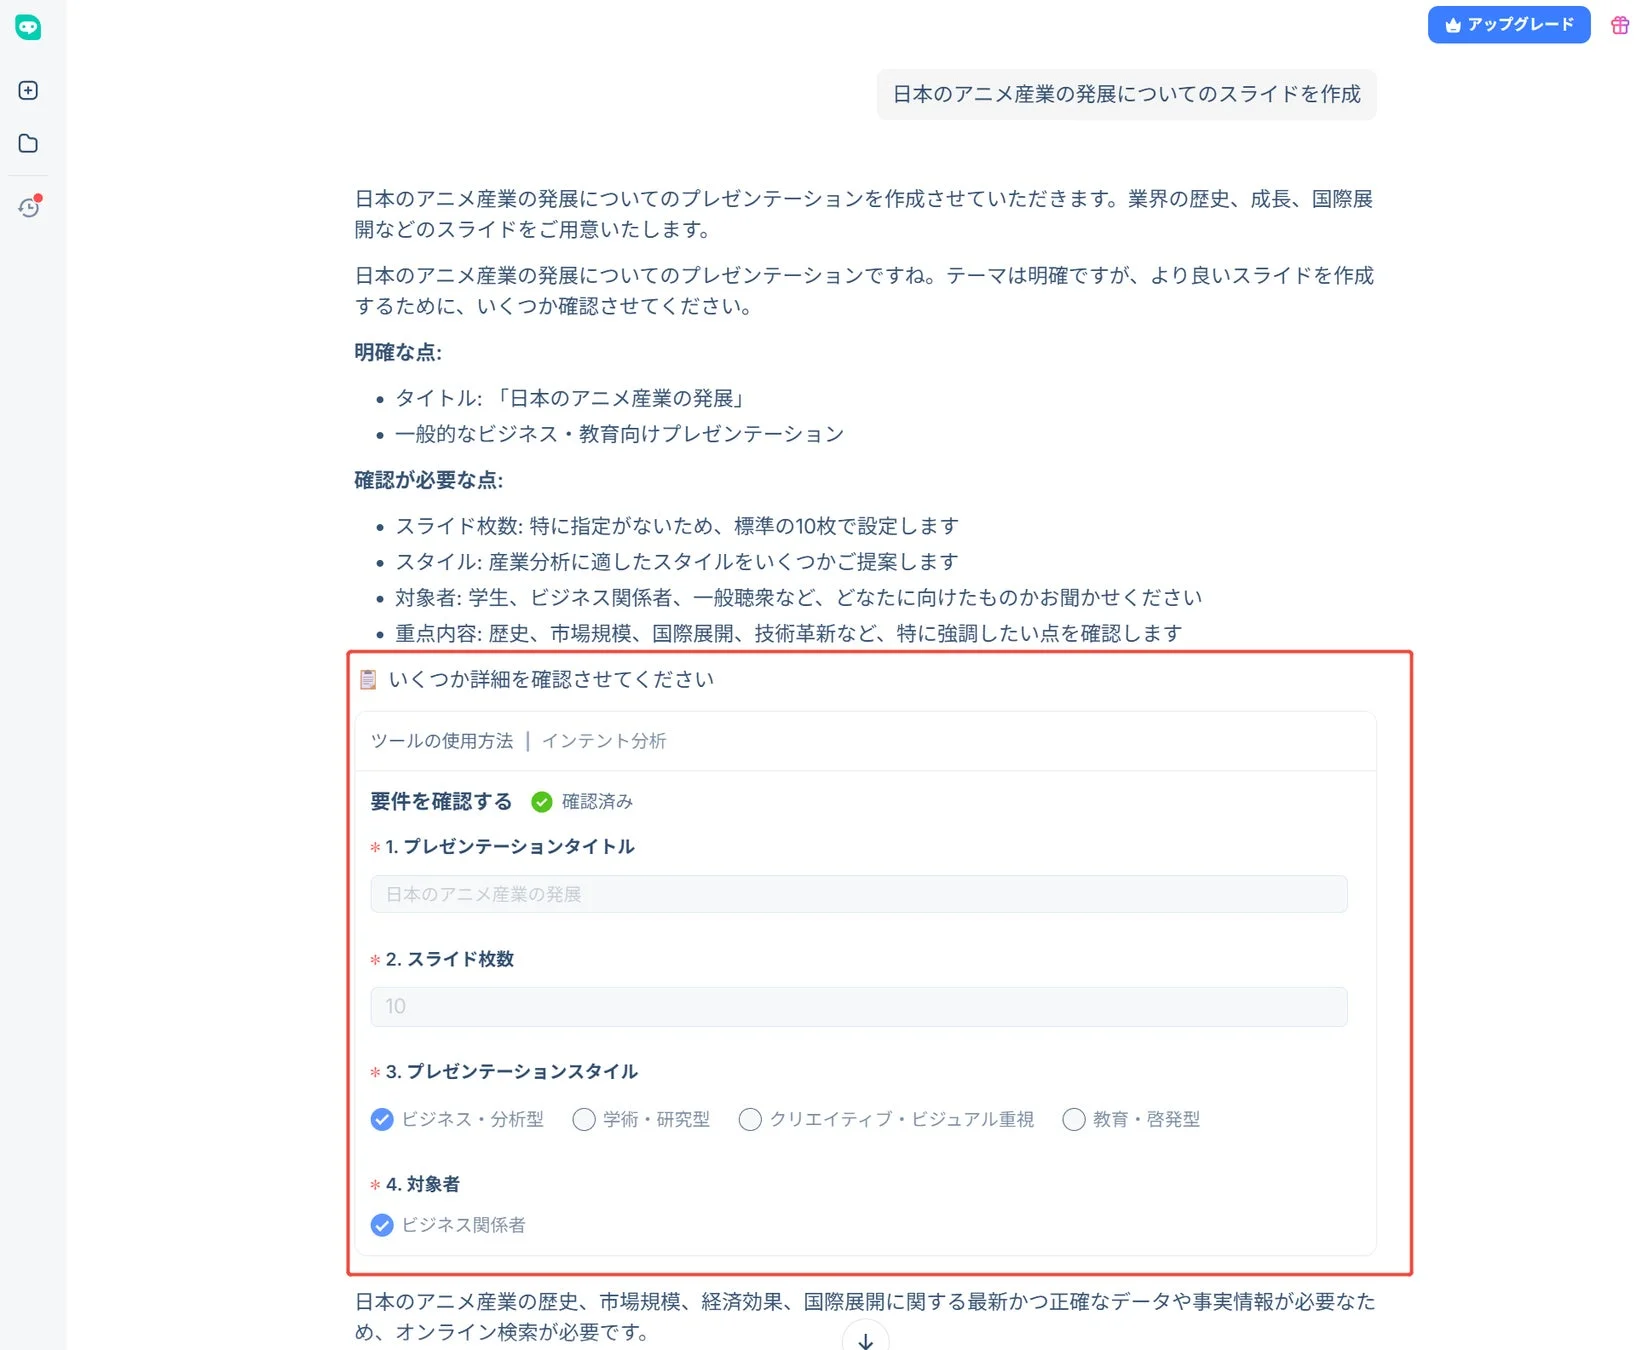The image size is (1648, 1350).
Task: Click the clipboard icon beside いくつか詳細を確認させてください
Action: pyautogui.click(x=368, y=679)
